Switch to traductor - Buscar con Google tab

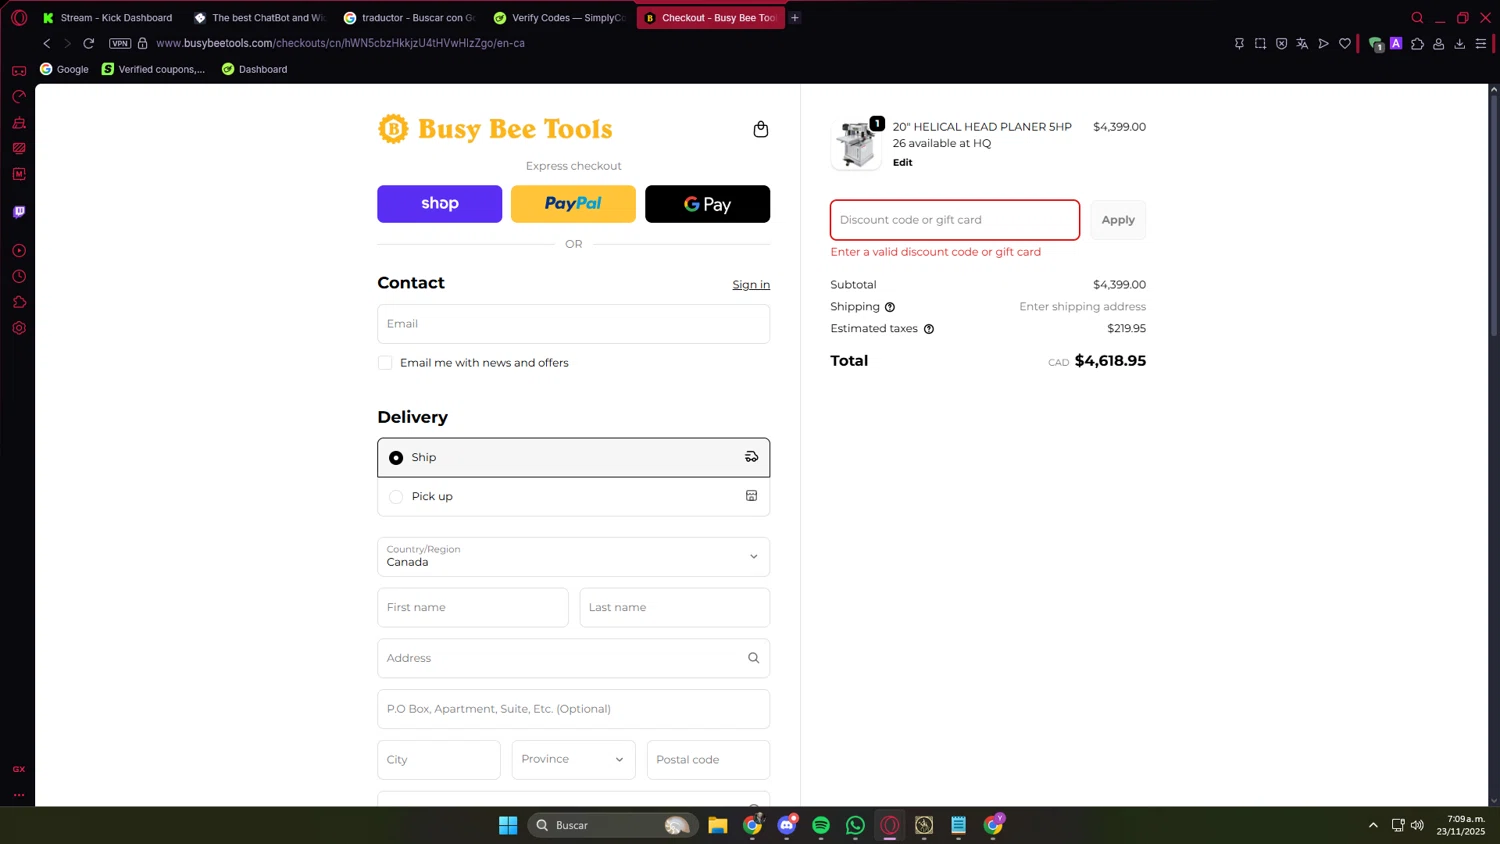[409, 18]
